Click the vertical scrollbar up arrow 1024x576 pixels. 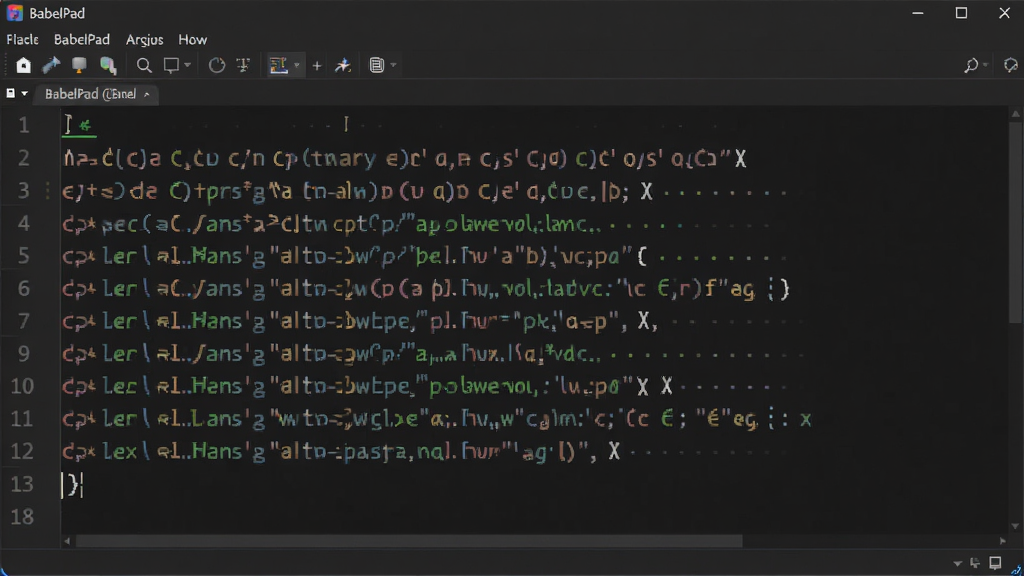click(x=1016, y=114)
